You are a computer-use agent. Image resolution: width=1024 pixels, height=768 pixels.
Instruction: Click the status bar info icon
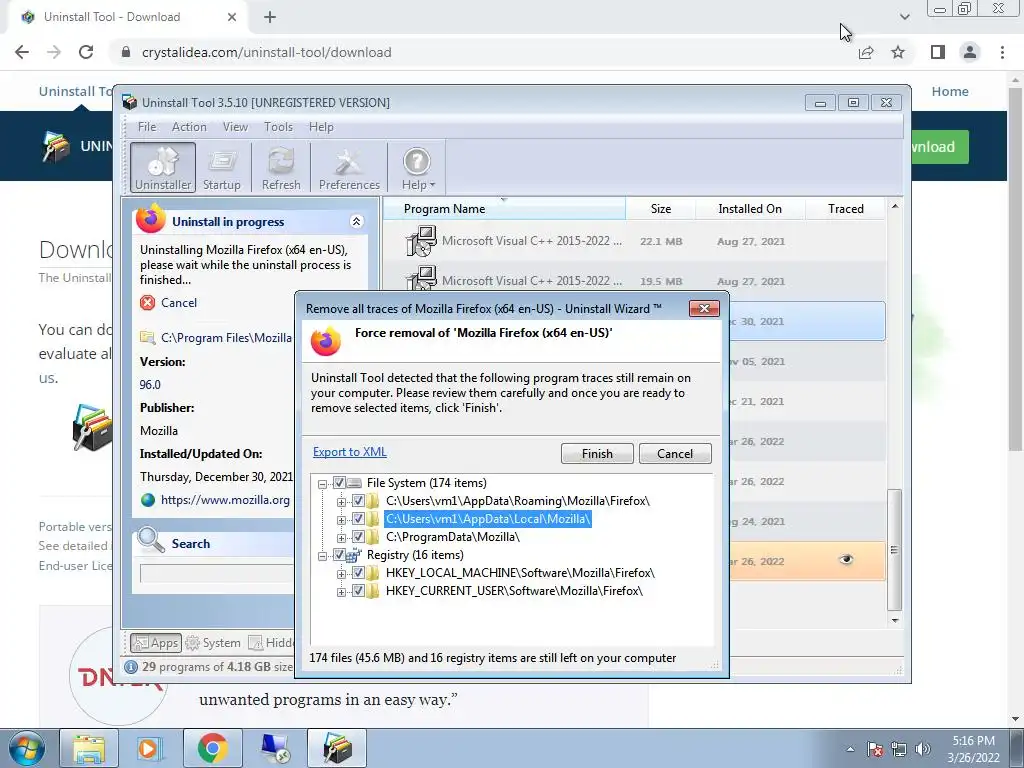point(131,667)
